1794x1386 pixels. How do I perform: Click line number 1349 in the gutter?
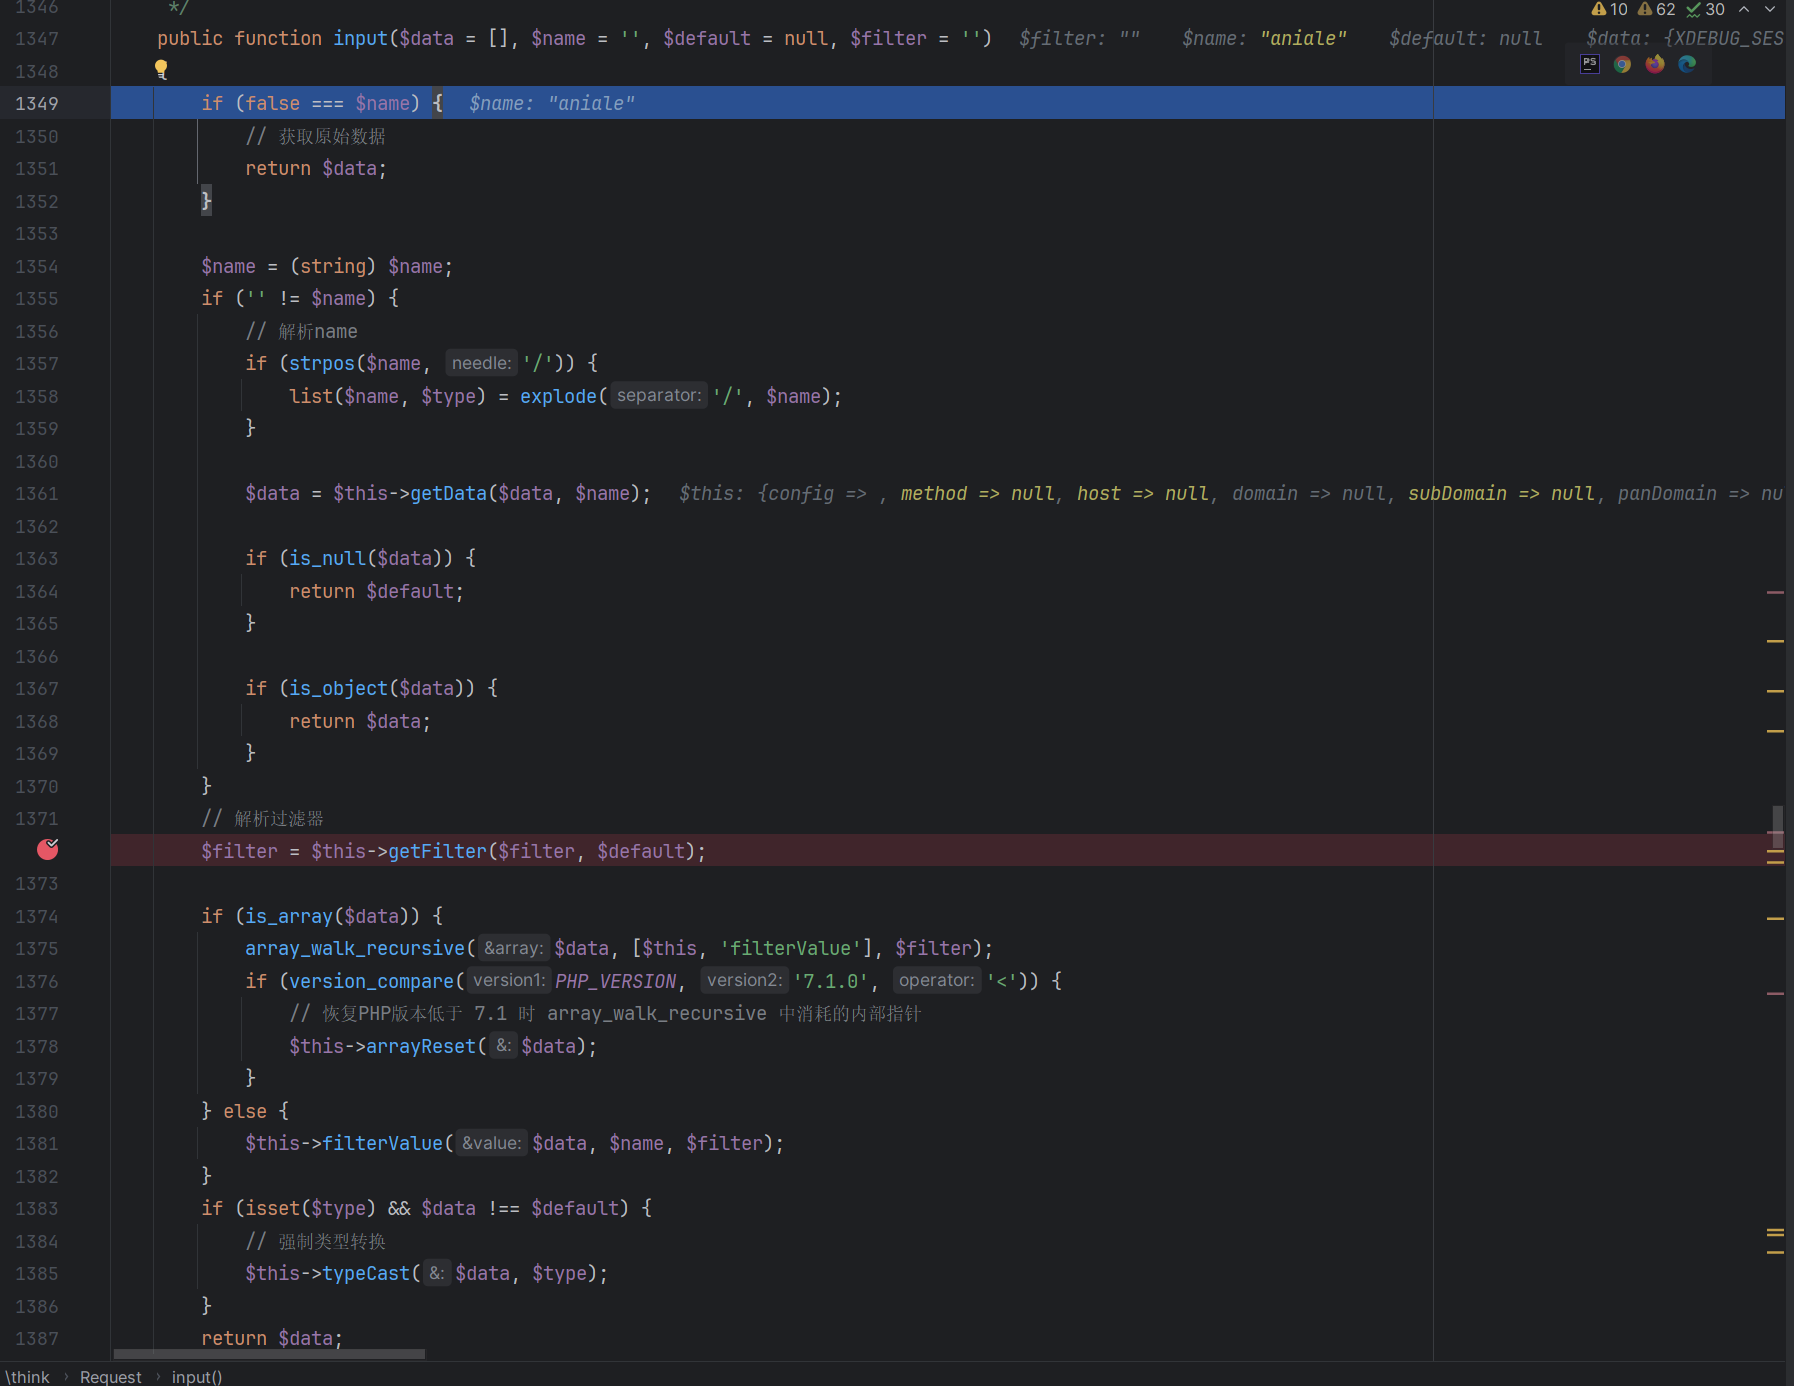(x=37, y=103)
